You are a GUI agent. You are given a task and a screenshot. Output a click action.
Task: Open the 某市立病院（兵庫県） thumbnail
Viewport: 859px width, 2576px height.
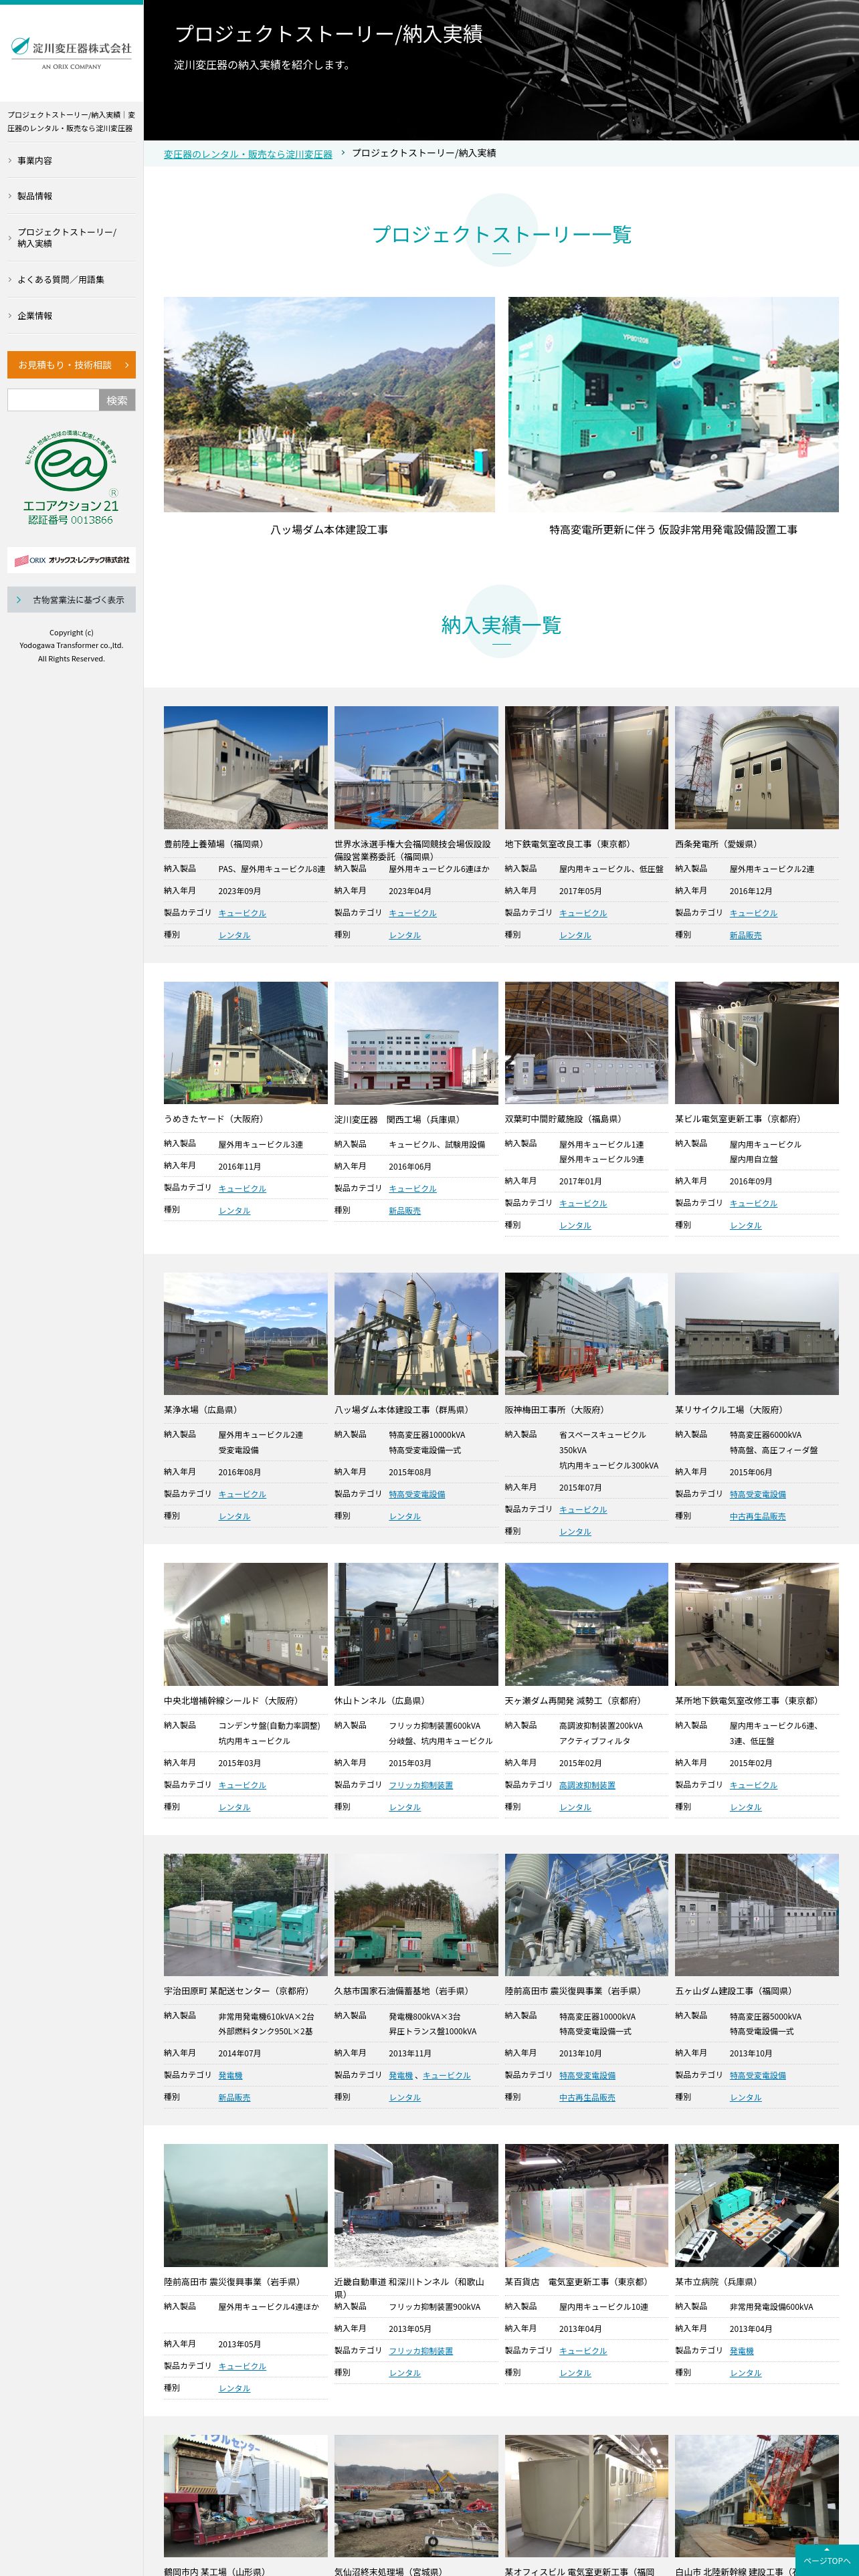[x=757, y=2205]
